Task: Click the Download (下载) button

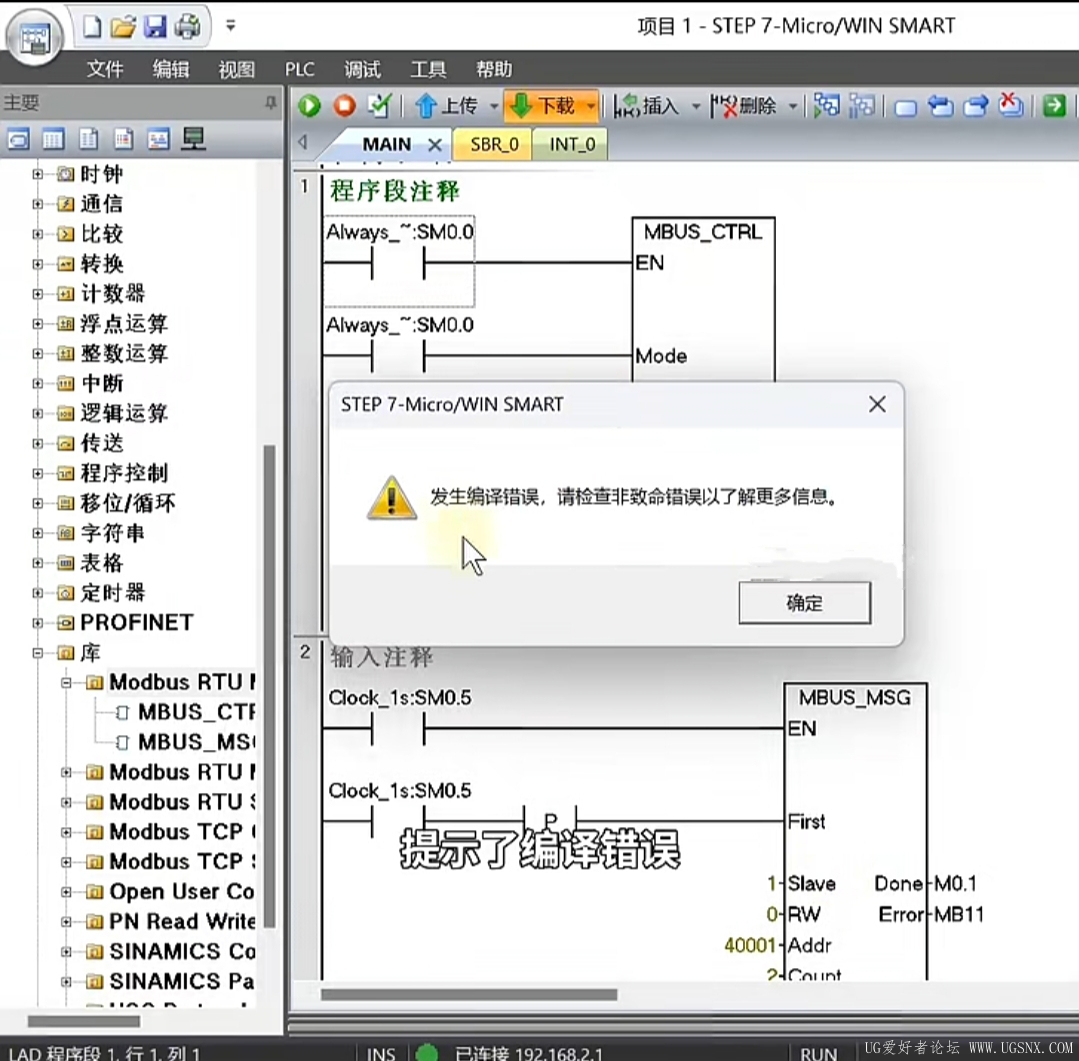Action: [x=544, y=106]
